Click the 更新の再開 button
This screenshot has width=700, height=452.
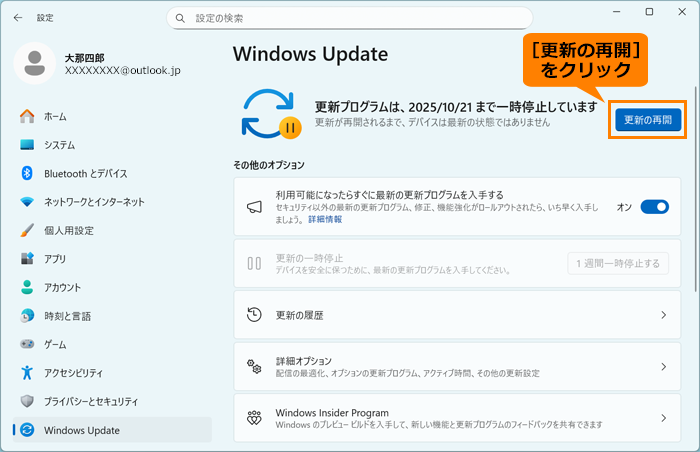pos(648,120)
